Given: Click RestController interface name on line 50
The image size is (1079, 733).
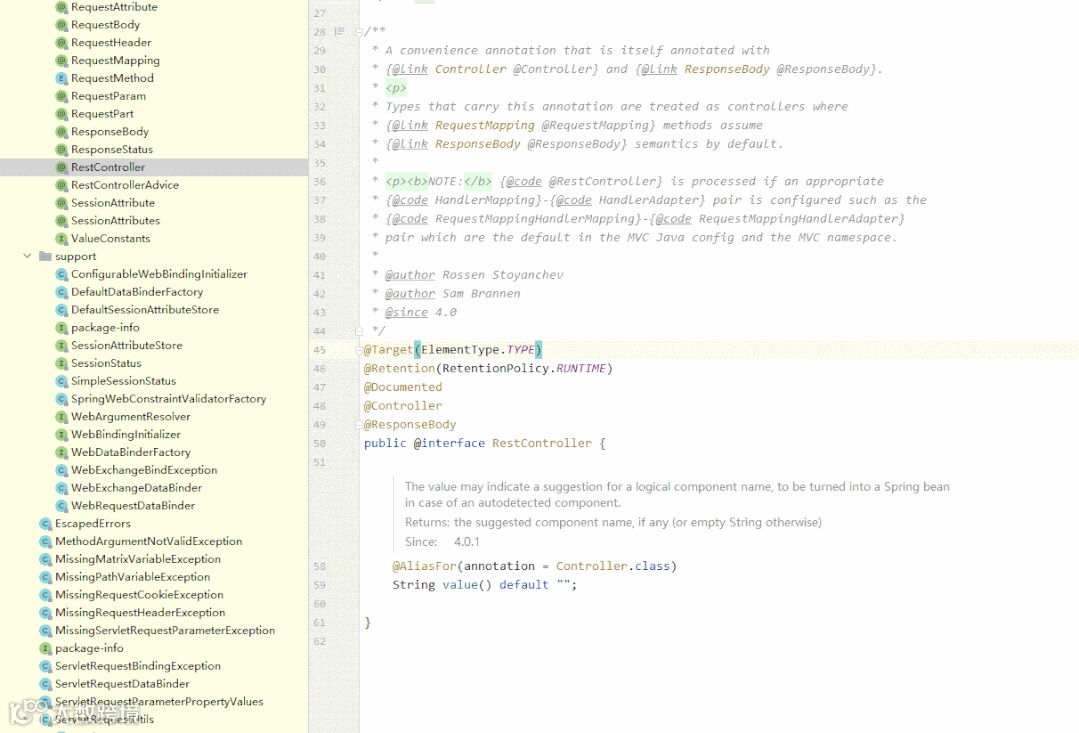Looking at the screenshot, I should click(542, 443).
